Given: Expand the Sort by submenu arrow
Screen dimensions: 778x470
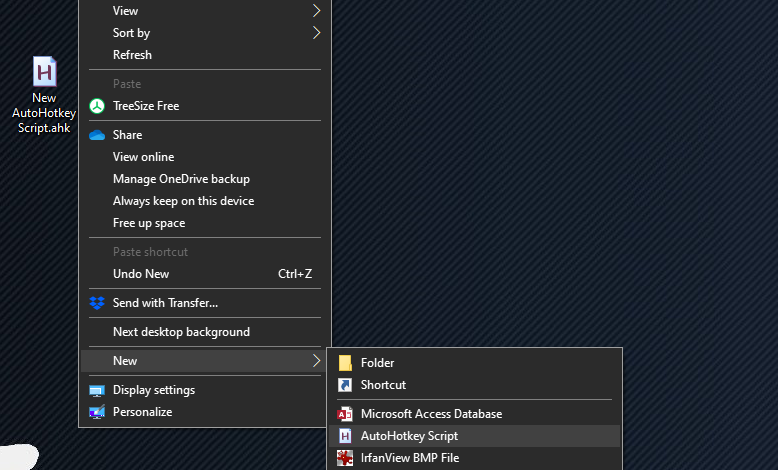Looking at the screenshot, I should (316, 33).
